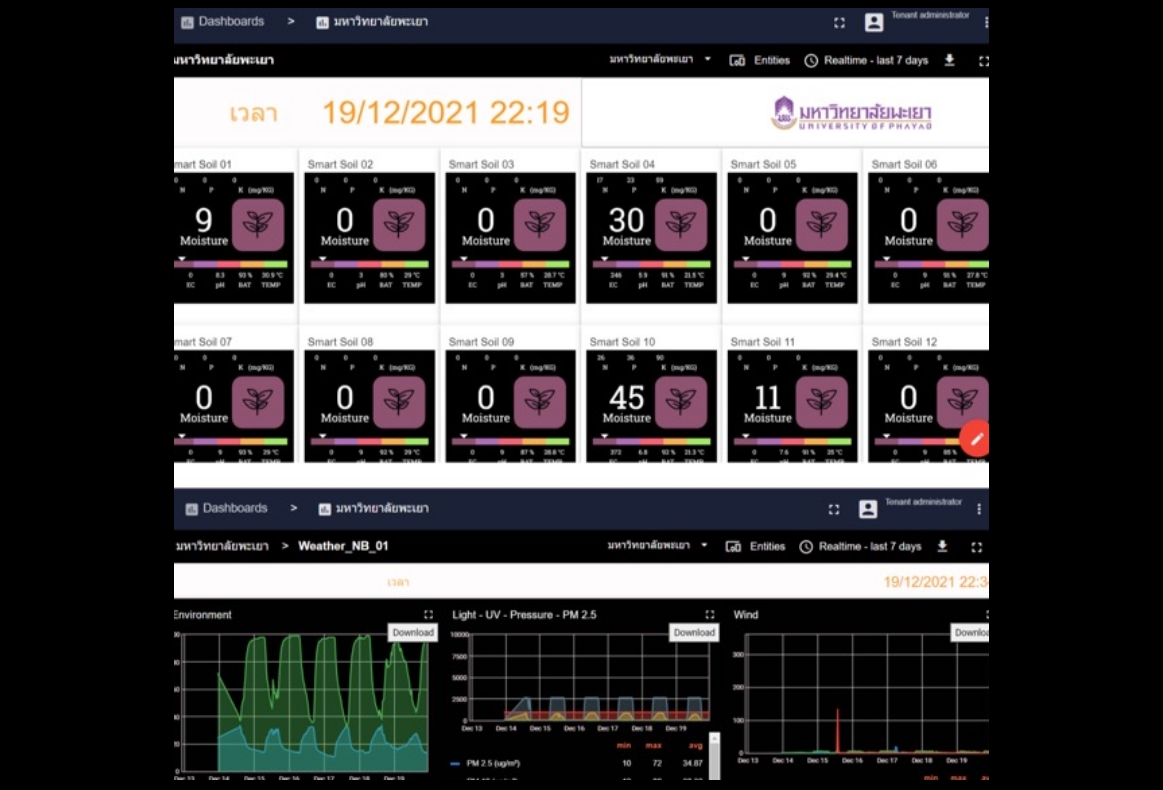
Task: Open Entities in the Weather_NB_01 toolbar
Action: click(756, 546)
